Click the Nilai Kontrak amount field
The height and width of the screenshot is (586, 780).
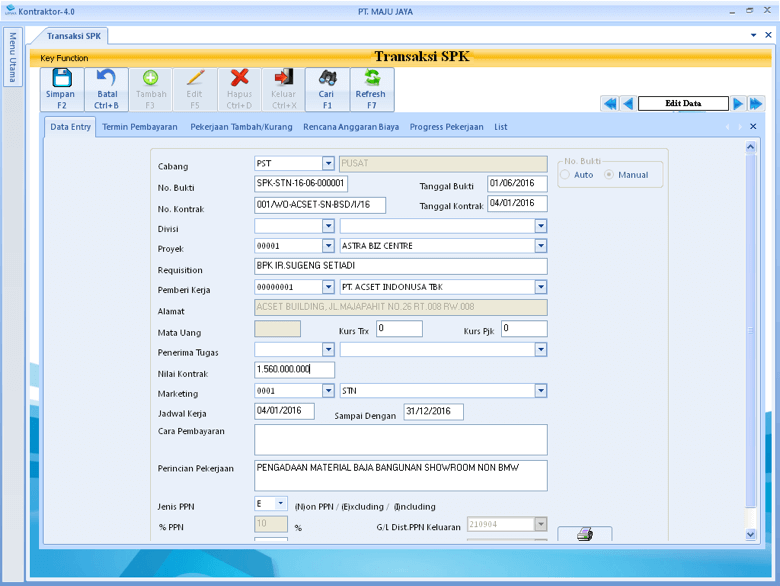[x=294, y=370]
